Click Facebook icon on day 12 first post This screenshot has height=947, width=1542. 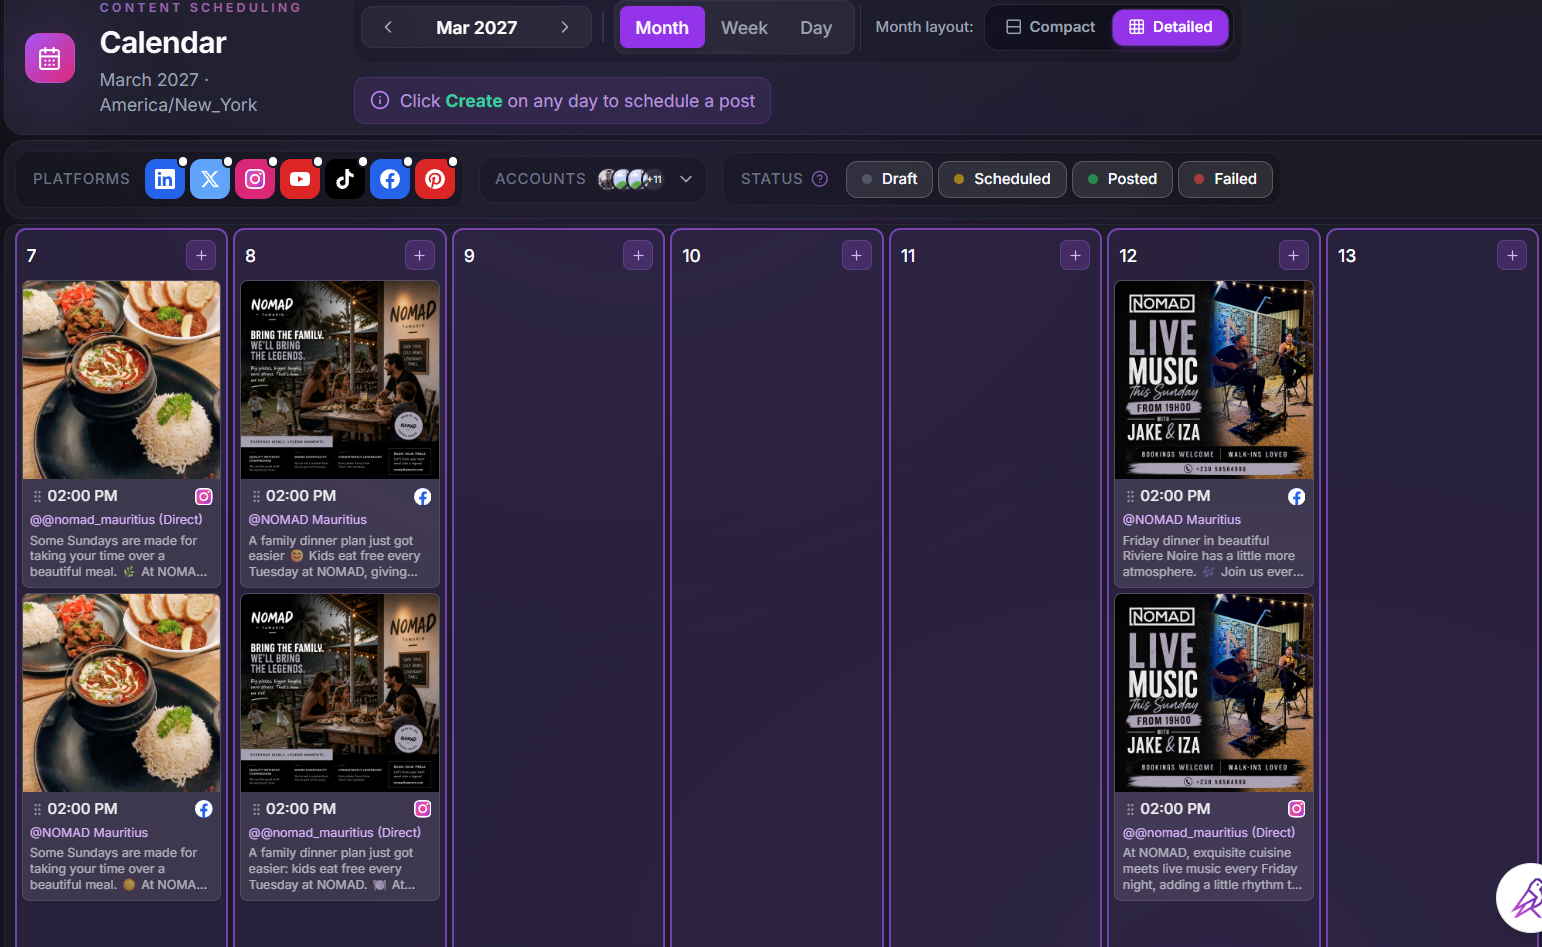(x=1297, y=496)
